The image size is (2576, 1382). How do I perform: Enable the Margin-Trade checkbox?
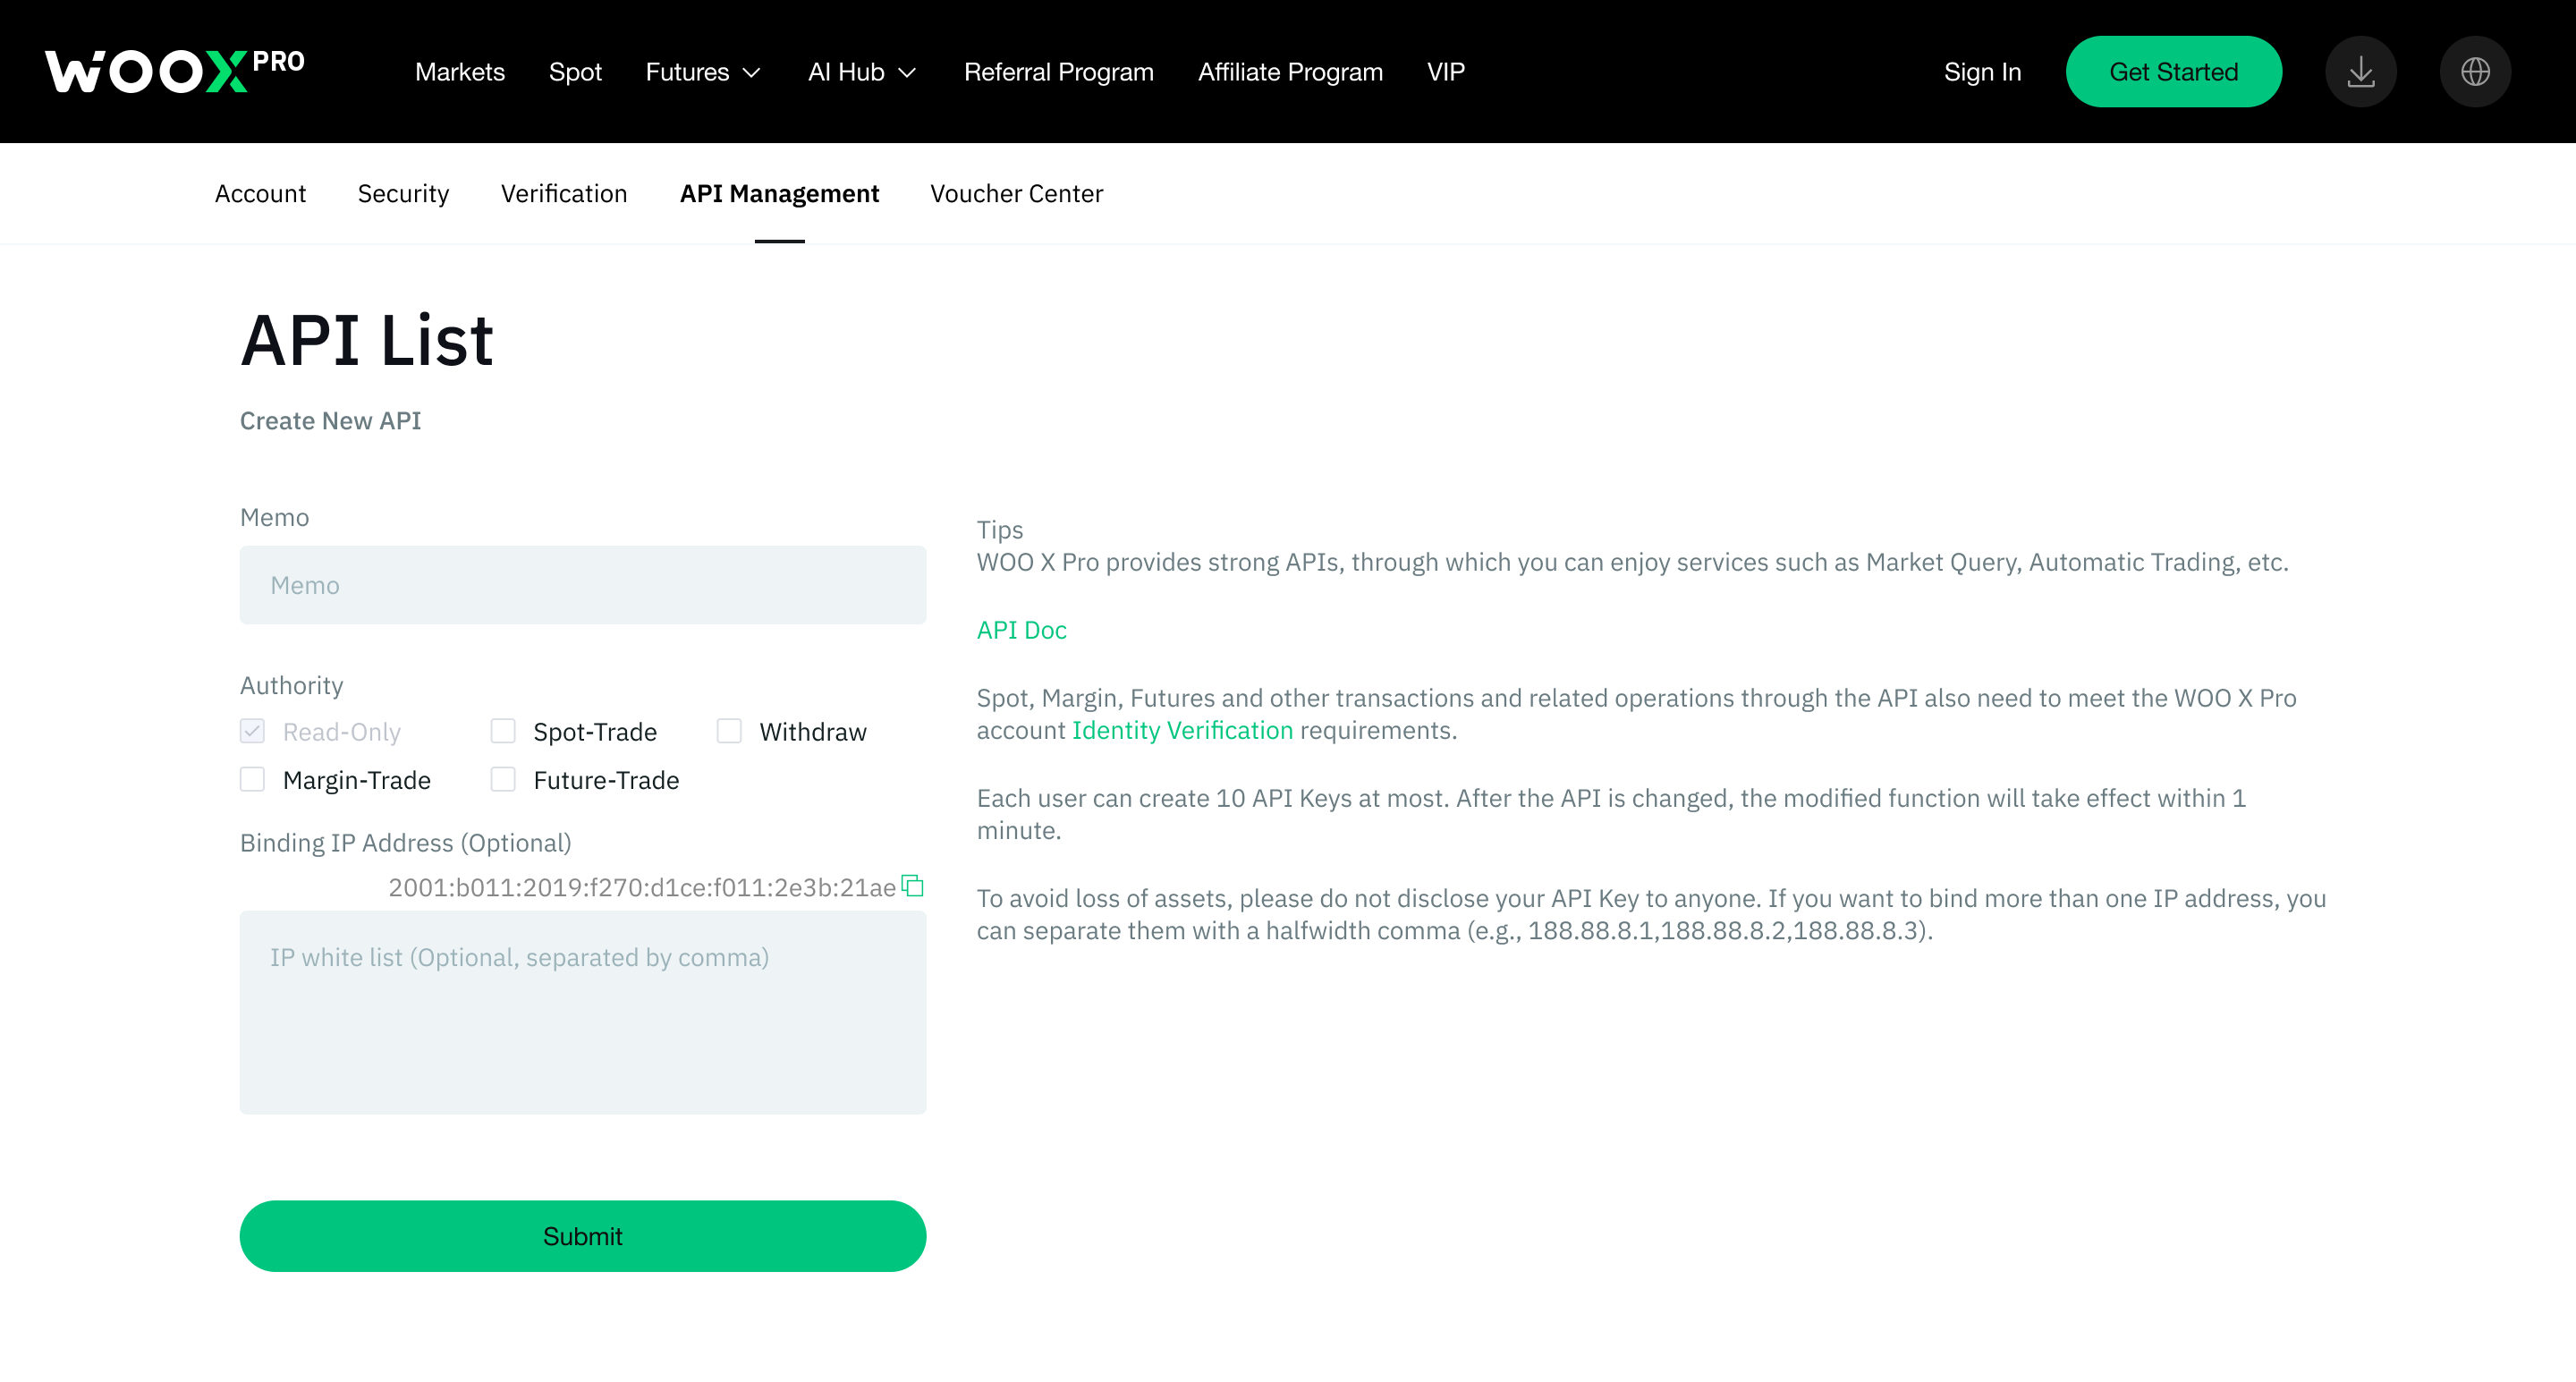252,779
